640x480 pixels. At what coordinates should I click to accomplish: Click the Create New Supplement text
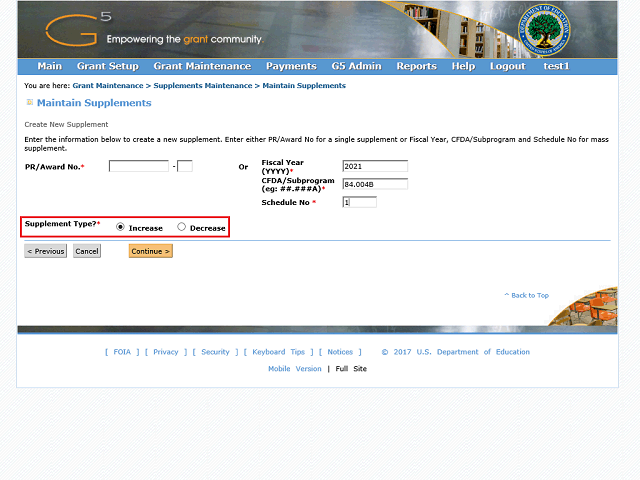(66, 124)
